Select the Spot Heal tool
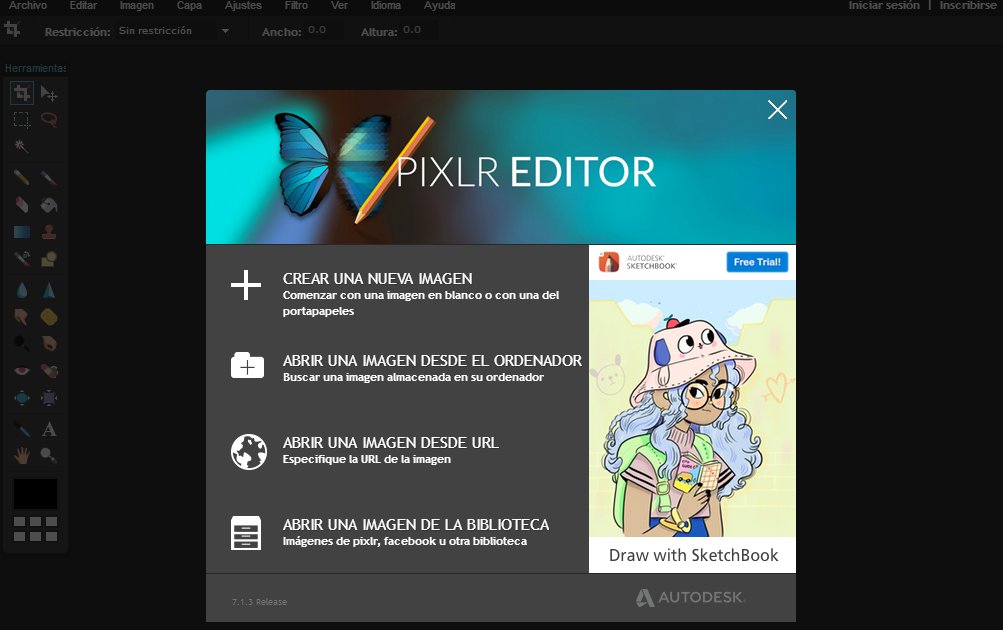This screenshot has height=630, width=1003. click(49, 370)
